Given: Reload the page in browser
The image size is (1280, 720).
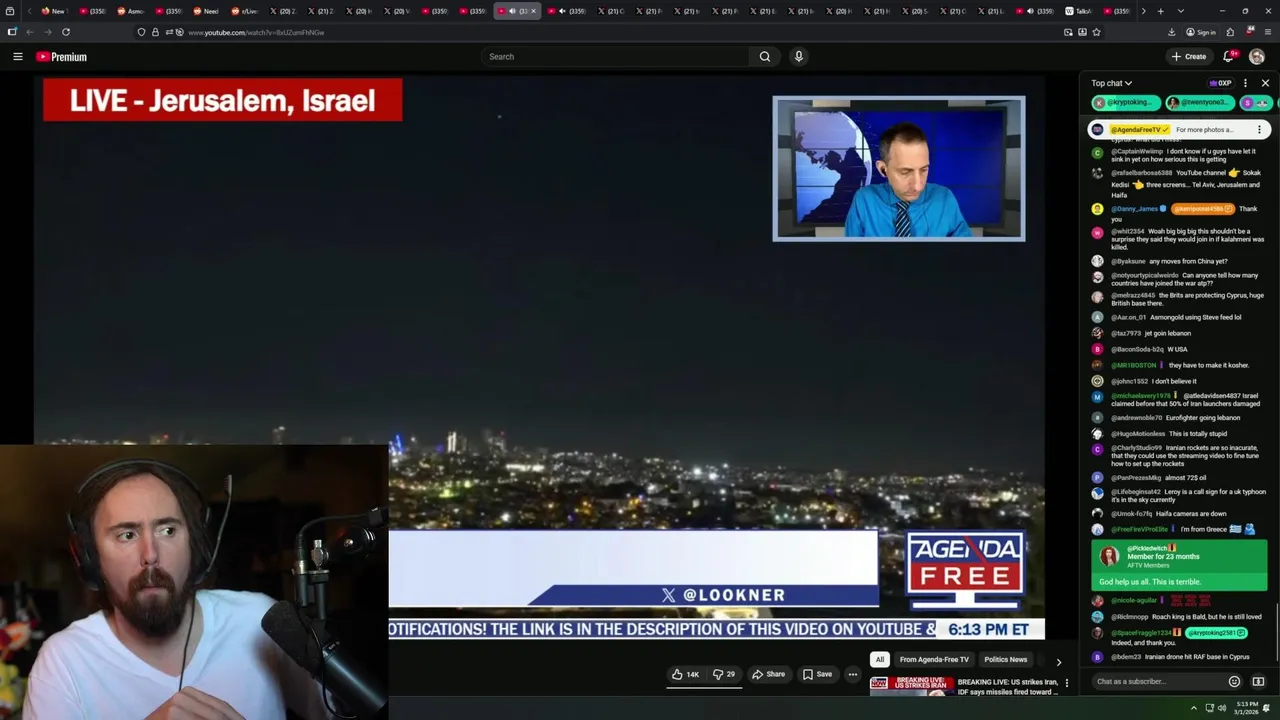Looking at the screenshot, I should click(x=66, y=32).
